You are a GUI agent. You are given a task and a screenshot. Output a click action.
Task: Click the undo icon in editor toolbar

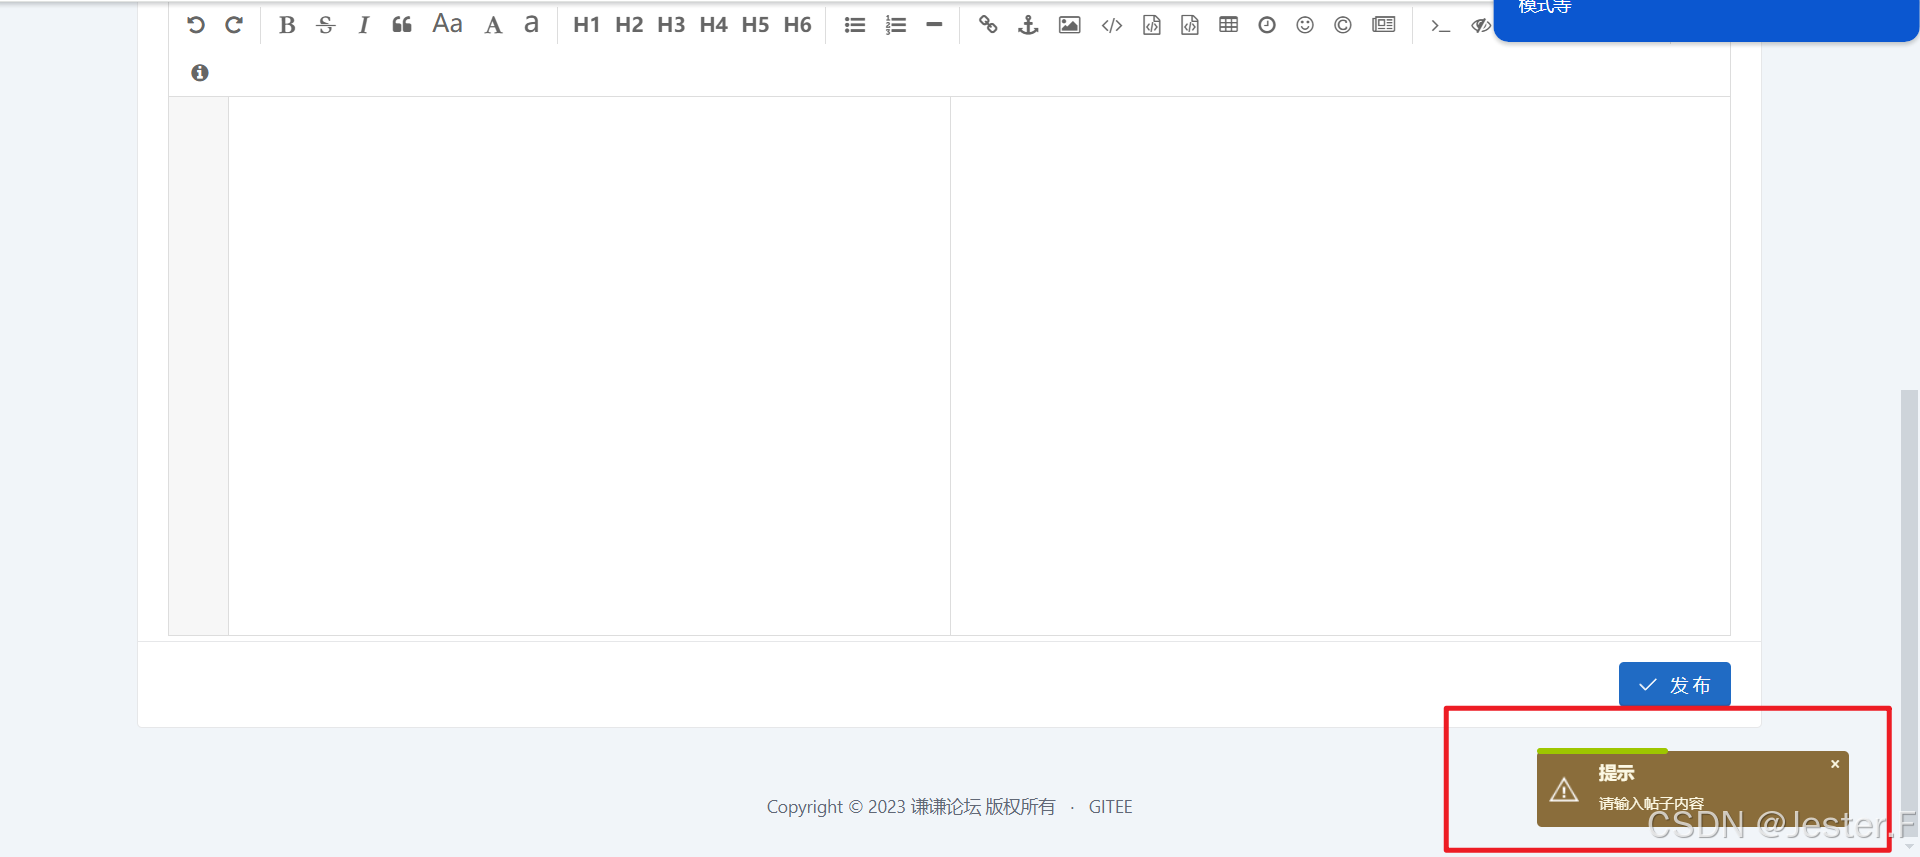click(x=196, y=25)
